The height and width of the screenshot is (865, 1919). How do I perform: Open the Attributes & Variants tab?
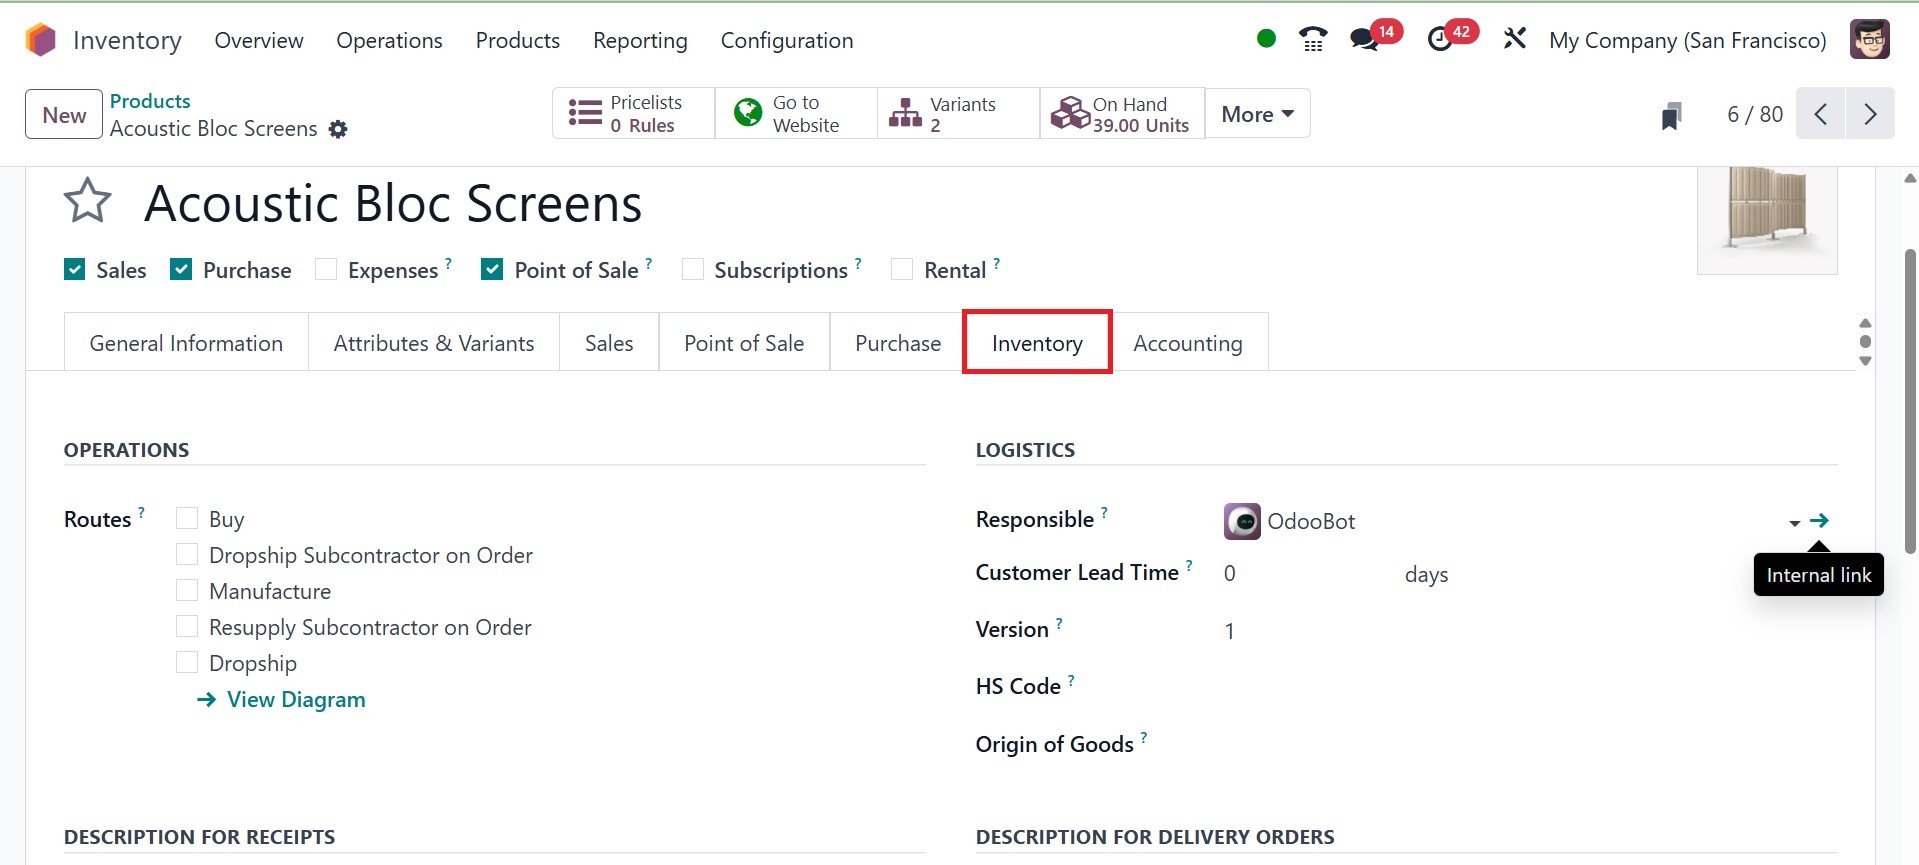tap(433, 343)
